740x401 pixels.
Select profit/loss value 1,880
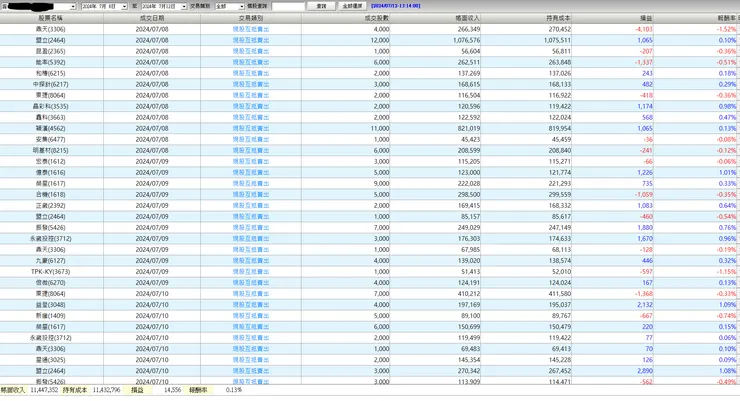tap(645, 227)
